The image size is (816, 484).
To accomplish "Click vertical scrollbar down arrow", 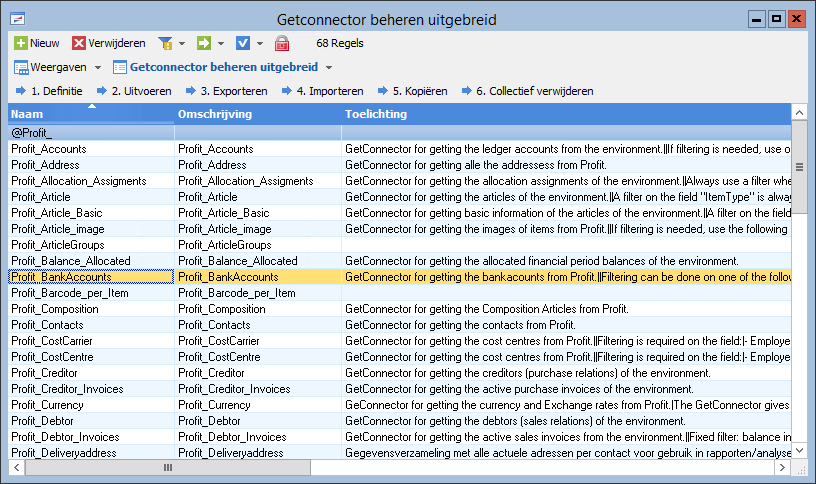I will coord(799,451).
